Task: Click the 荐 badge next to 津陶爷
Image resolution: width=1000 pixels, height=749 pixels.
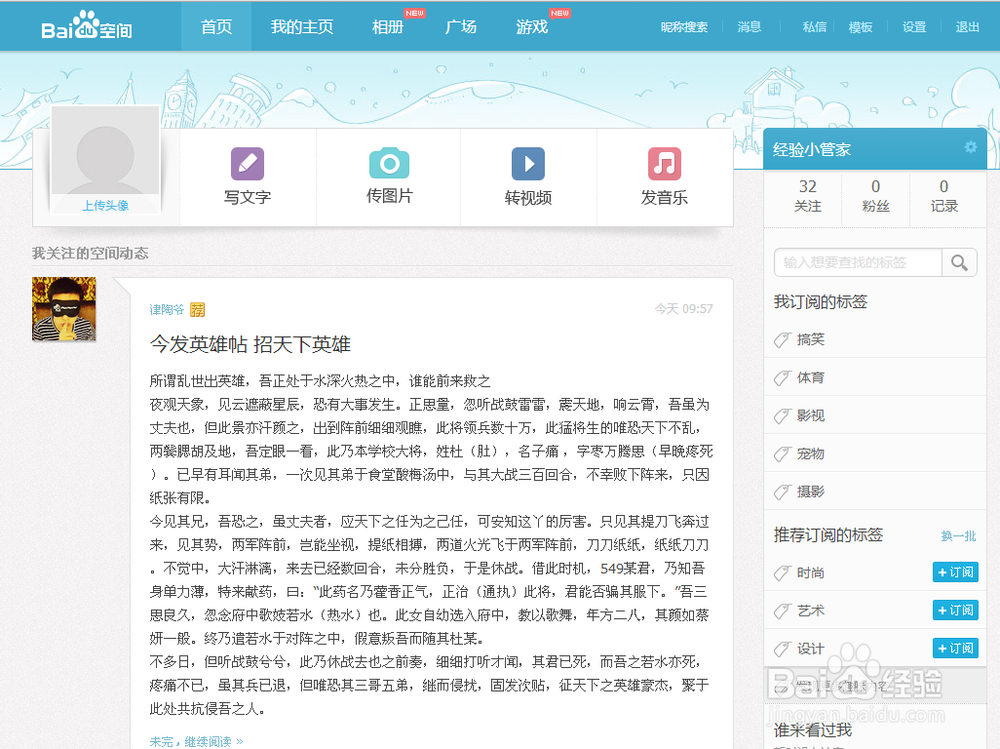Action: (x=198, y=310)
